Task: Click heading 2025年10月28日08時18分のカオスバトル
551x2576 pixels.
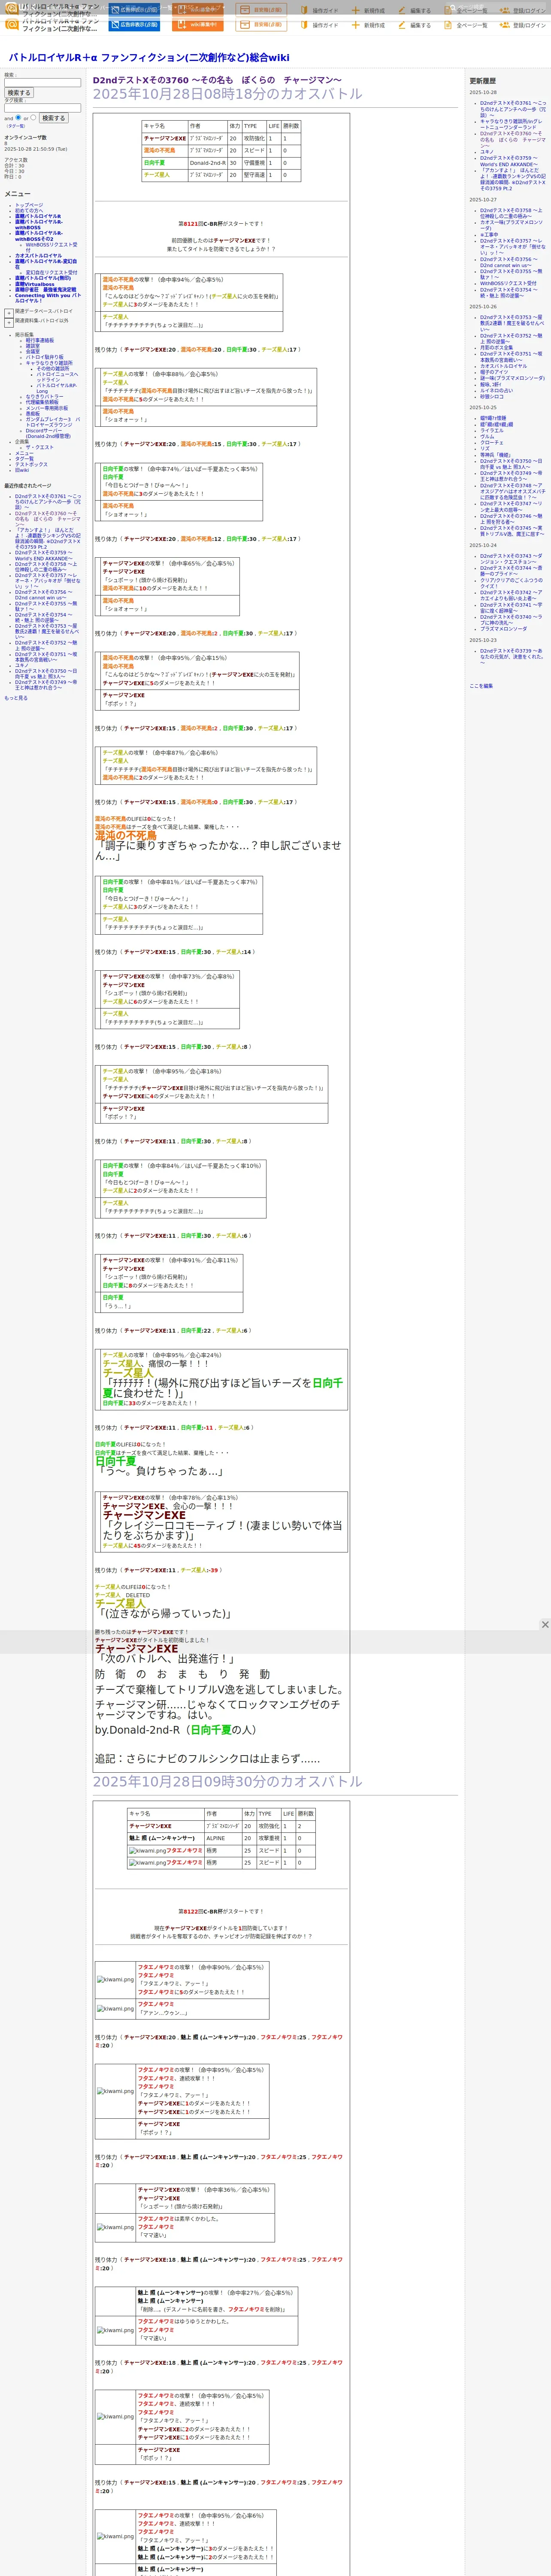Action: [227, 94]
